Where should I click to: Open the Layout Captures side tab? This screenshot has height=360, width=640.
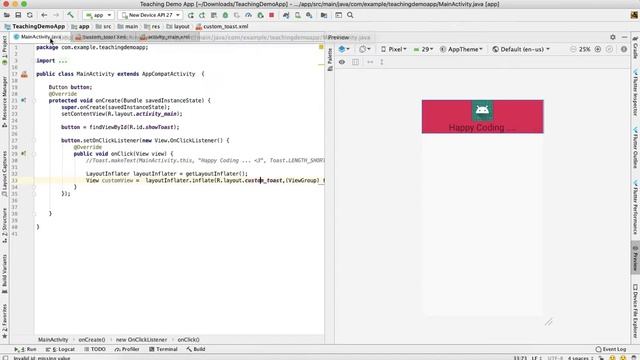pyautogui.click(x=4, y=173)
